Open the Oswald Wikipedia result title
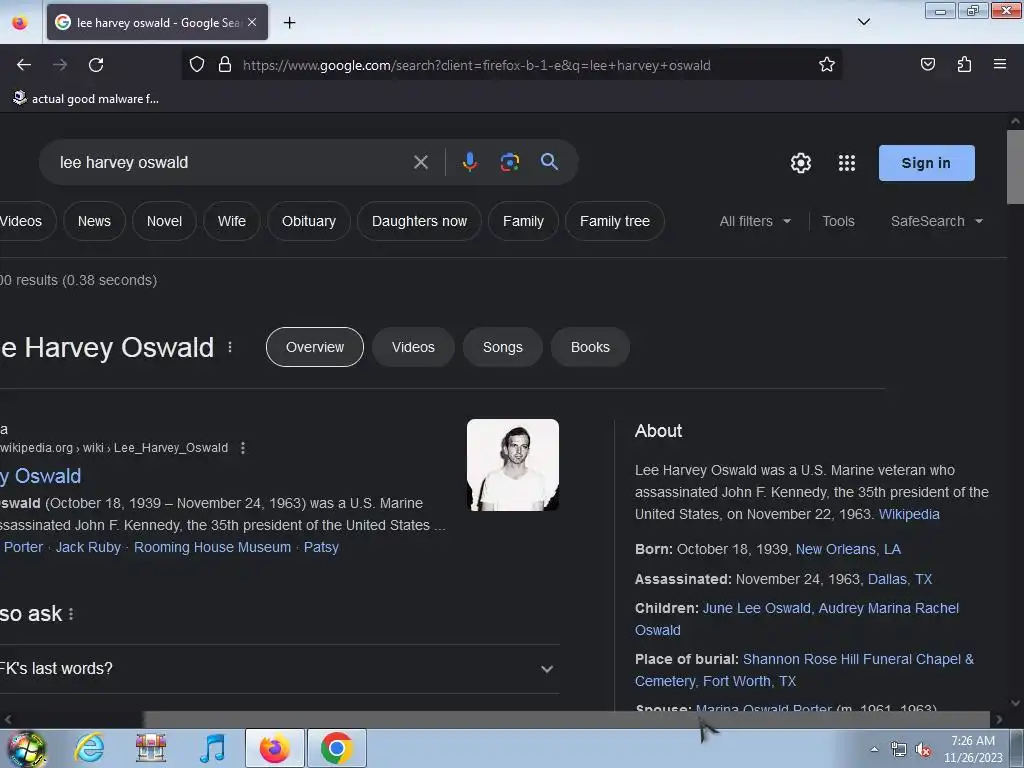1024x768 pixels. pyautogui.click(x=40, y=476)
